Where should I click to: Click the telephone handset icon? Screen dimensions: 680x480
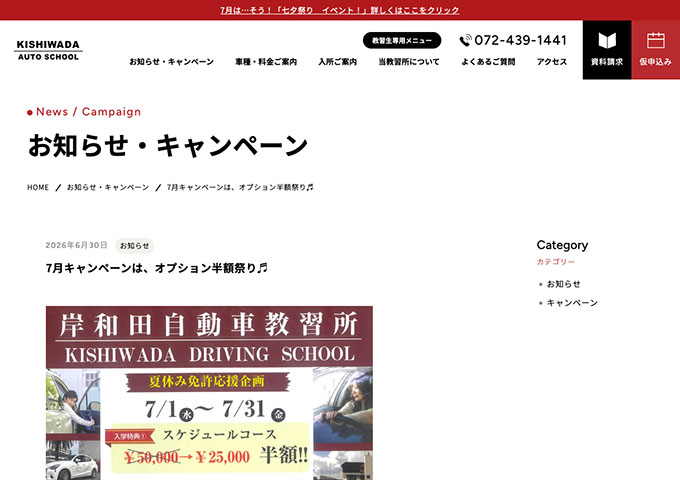pyautogui.click(x=465, y=40)
